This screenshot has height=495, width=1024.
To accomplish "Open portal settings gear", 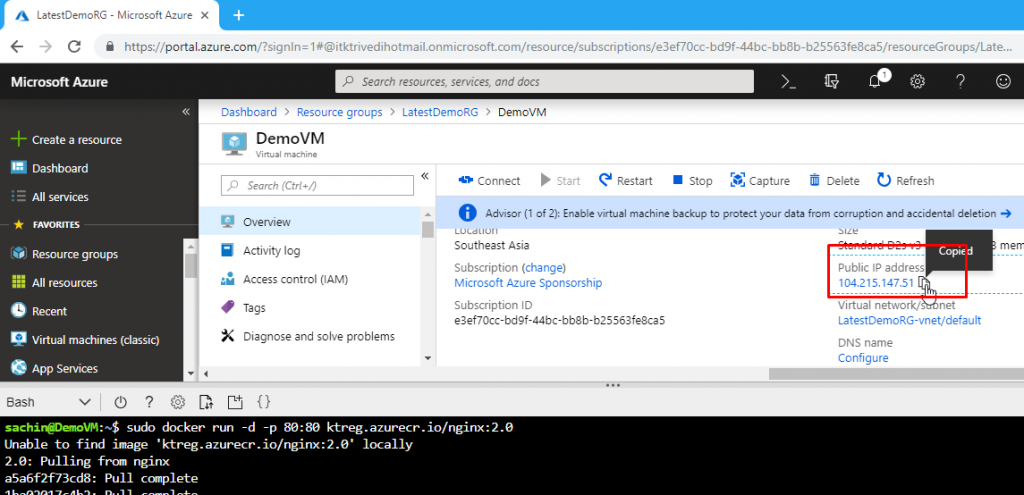I will 918,82.
